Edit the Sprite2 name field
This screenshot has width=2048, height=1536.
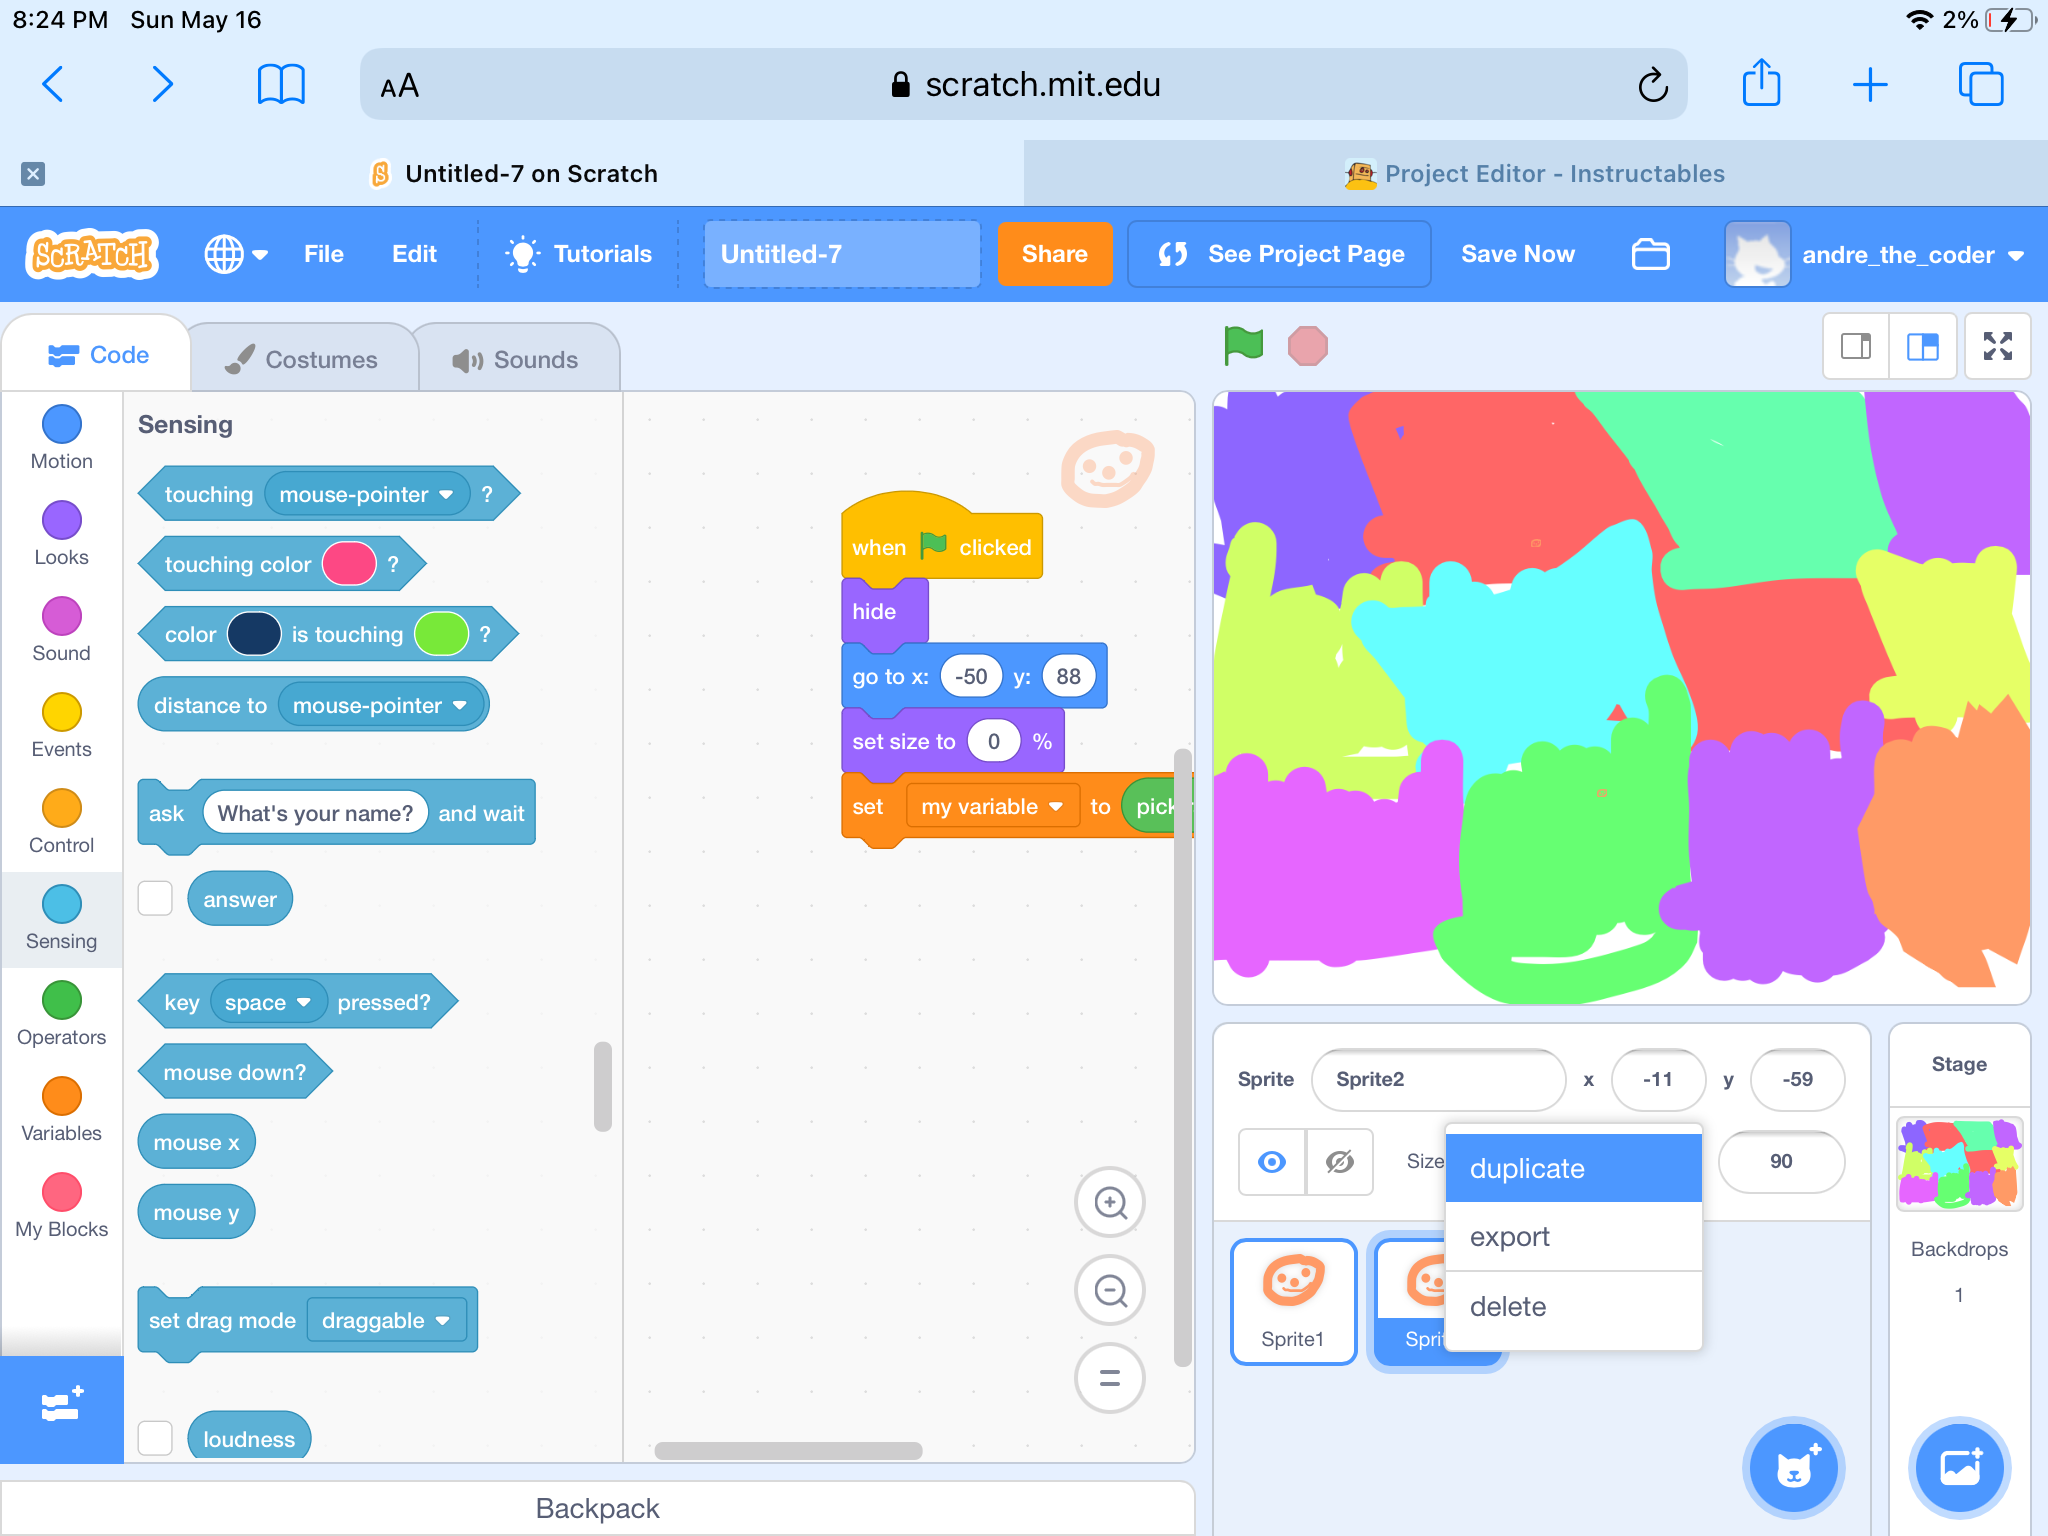(x=1438, y=1079)
